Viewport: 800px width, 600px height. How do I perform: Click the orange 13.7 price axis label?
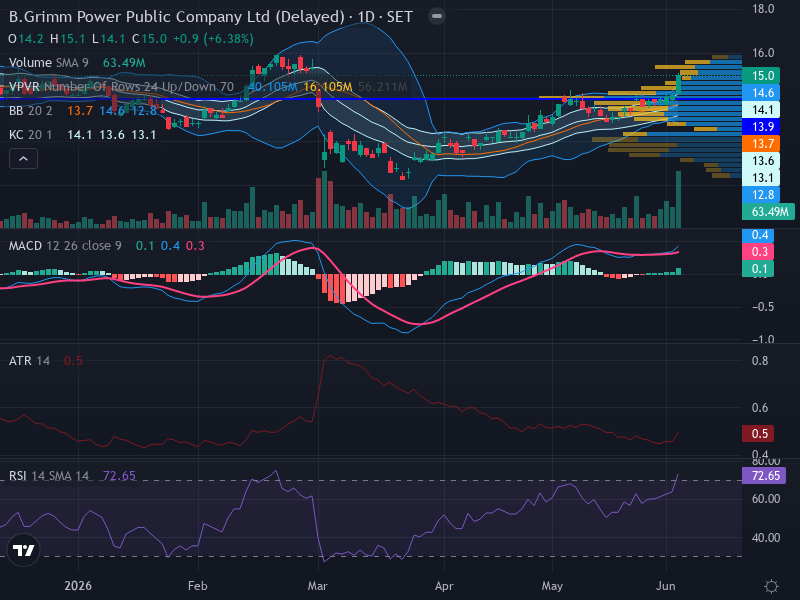761,143
